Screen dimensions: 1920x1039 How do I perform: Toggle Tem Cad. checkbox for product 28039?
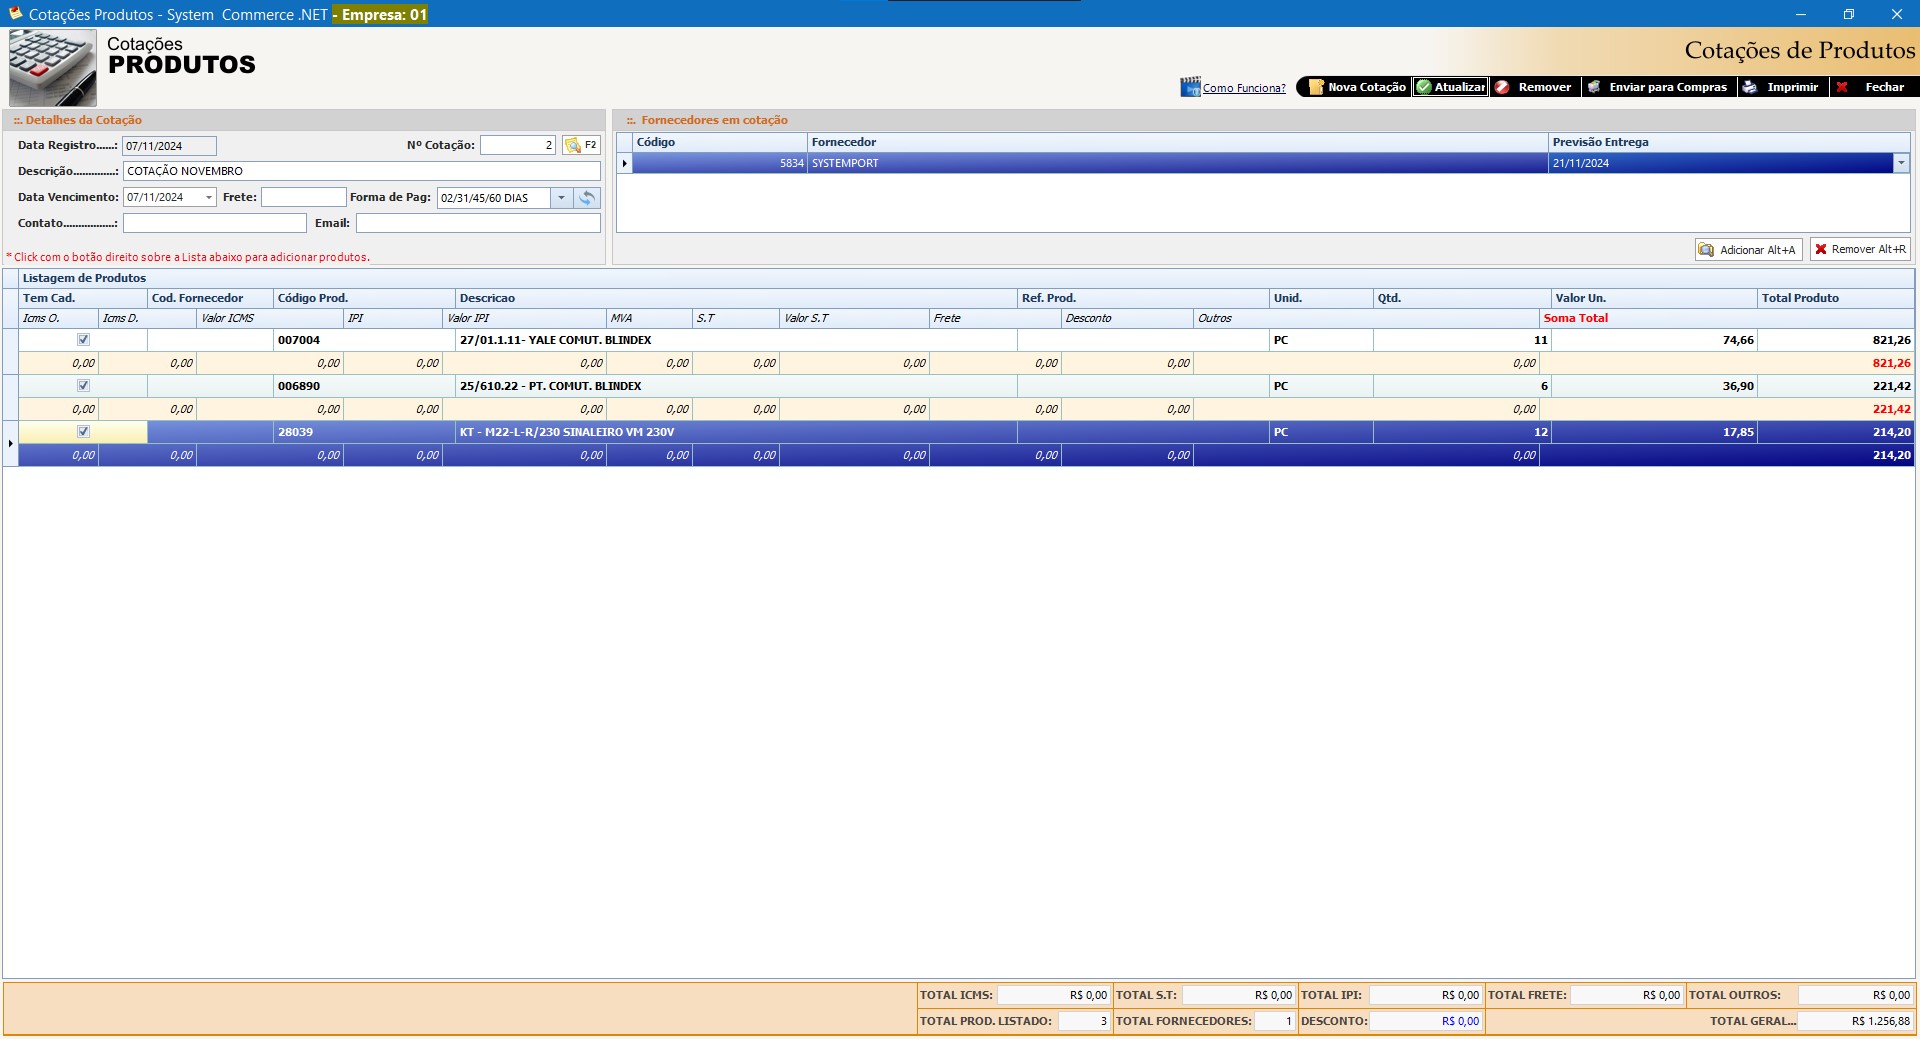pos(84,432)
